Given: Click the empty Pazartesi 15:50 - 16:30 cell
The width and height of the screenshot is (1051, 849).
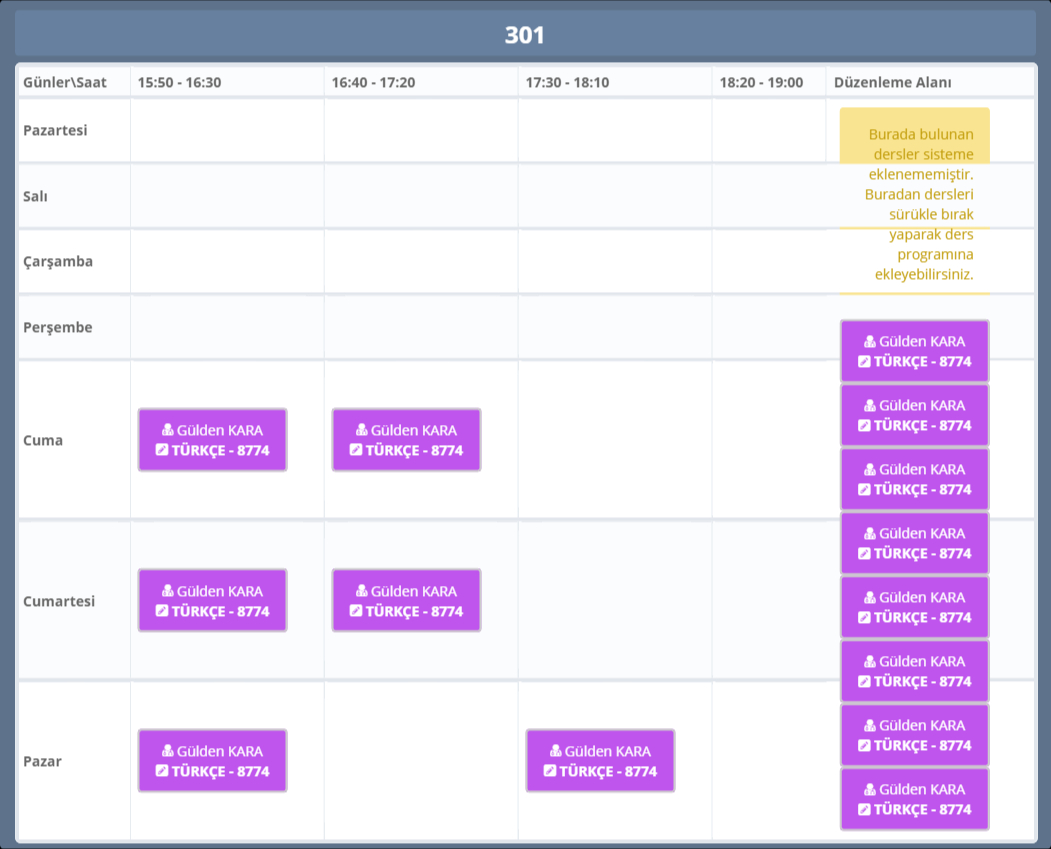Looking at the screenshot, I should [227, 130].
